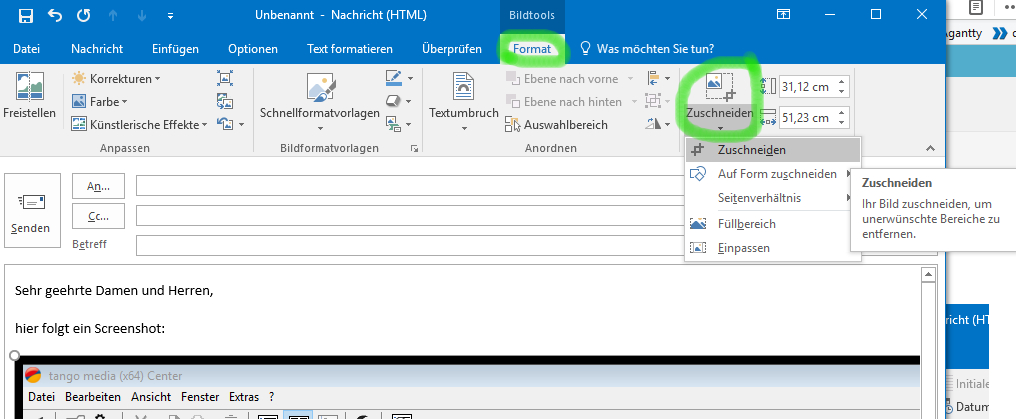Screen dimensions: 1016x419
Task: Expand the Farbe color dropdown
Action: point(100,101)
